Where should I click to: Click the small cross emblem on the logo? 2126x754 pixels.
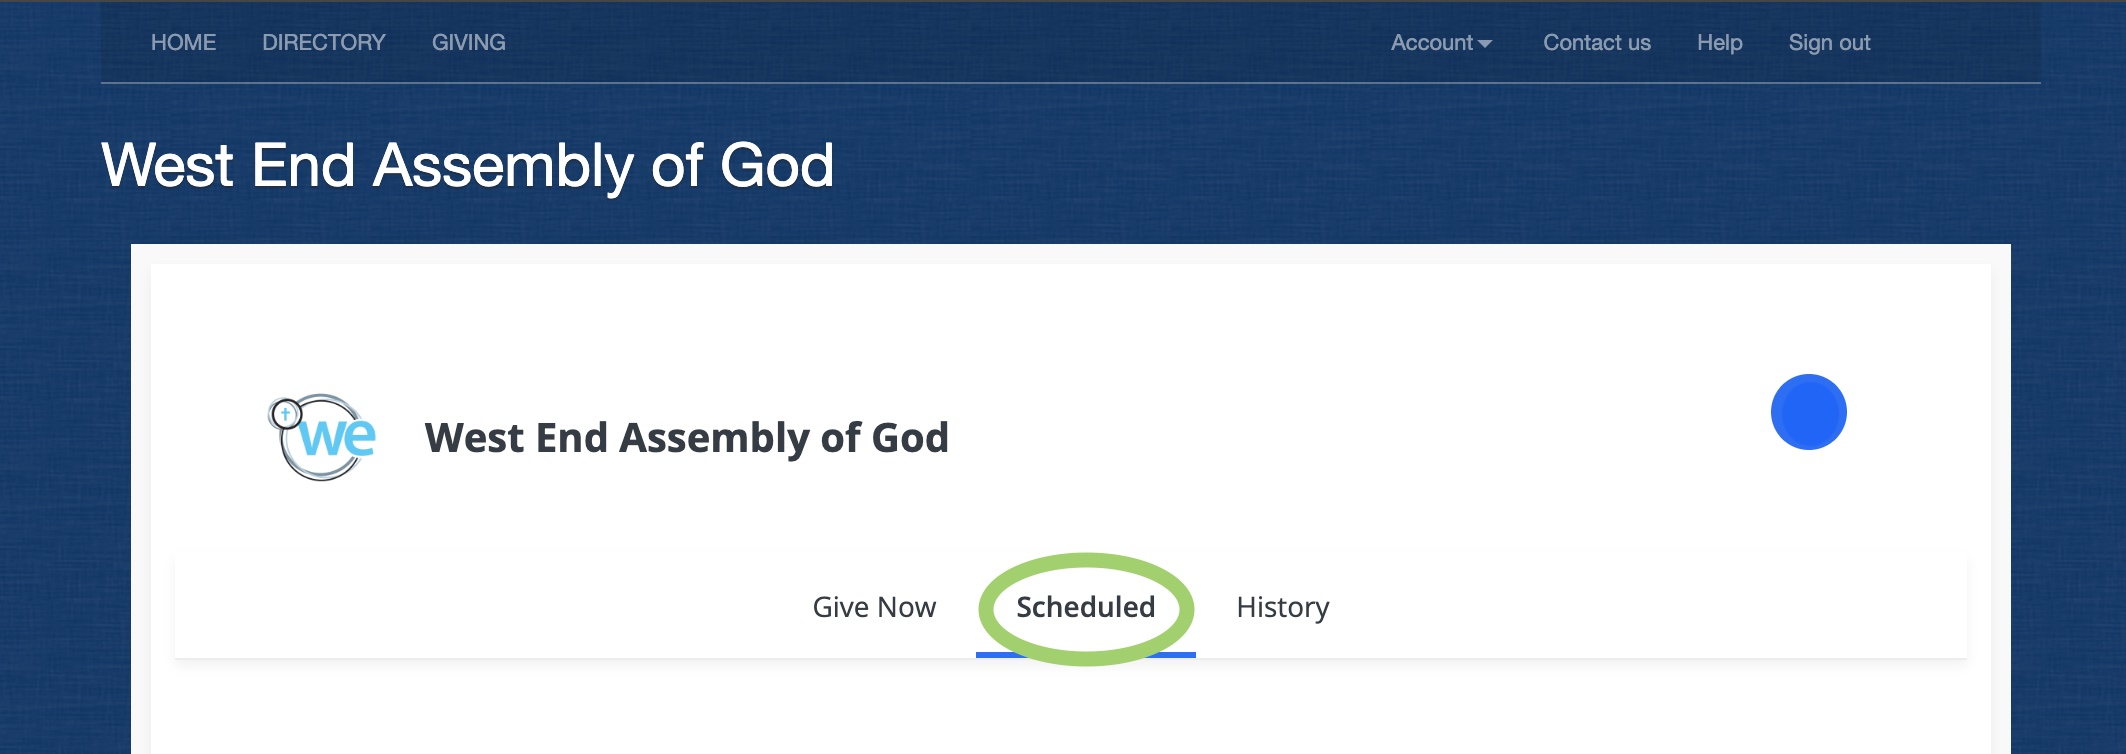click(x=286, y=413)
